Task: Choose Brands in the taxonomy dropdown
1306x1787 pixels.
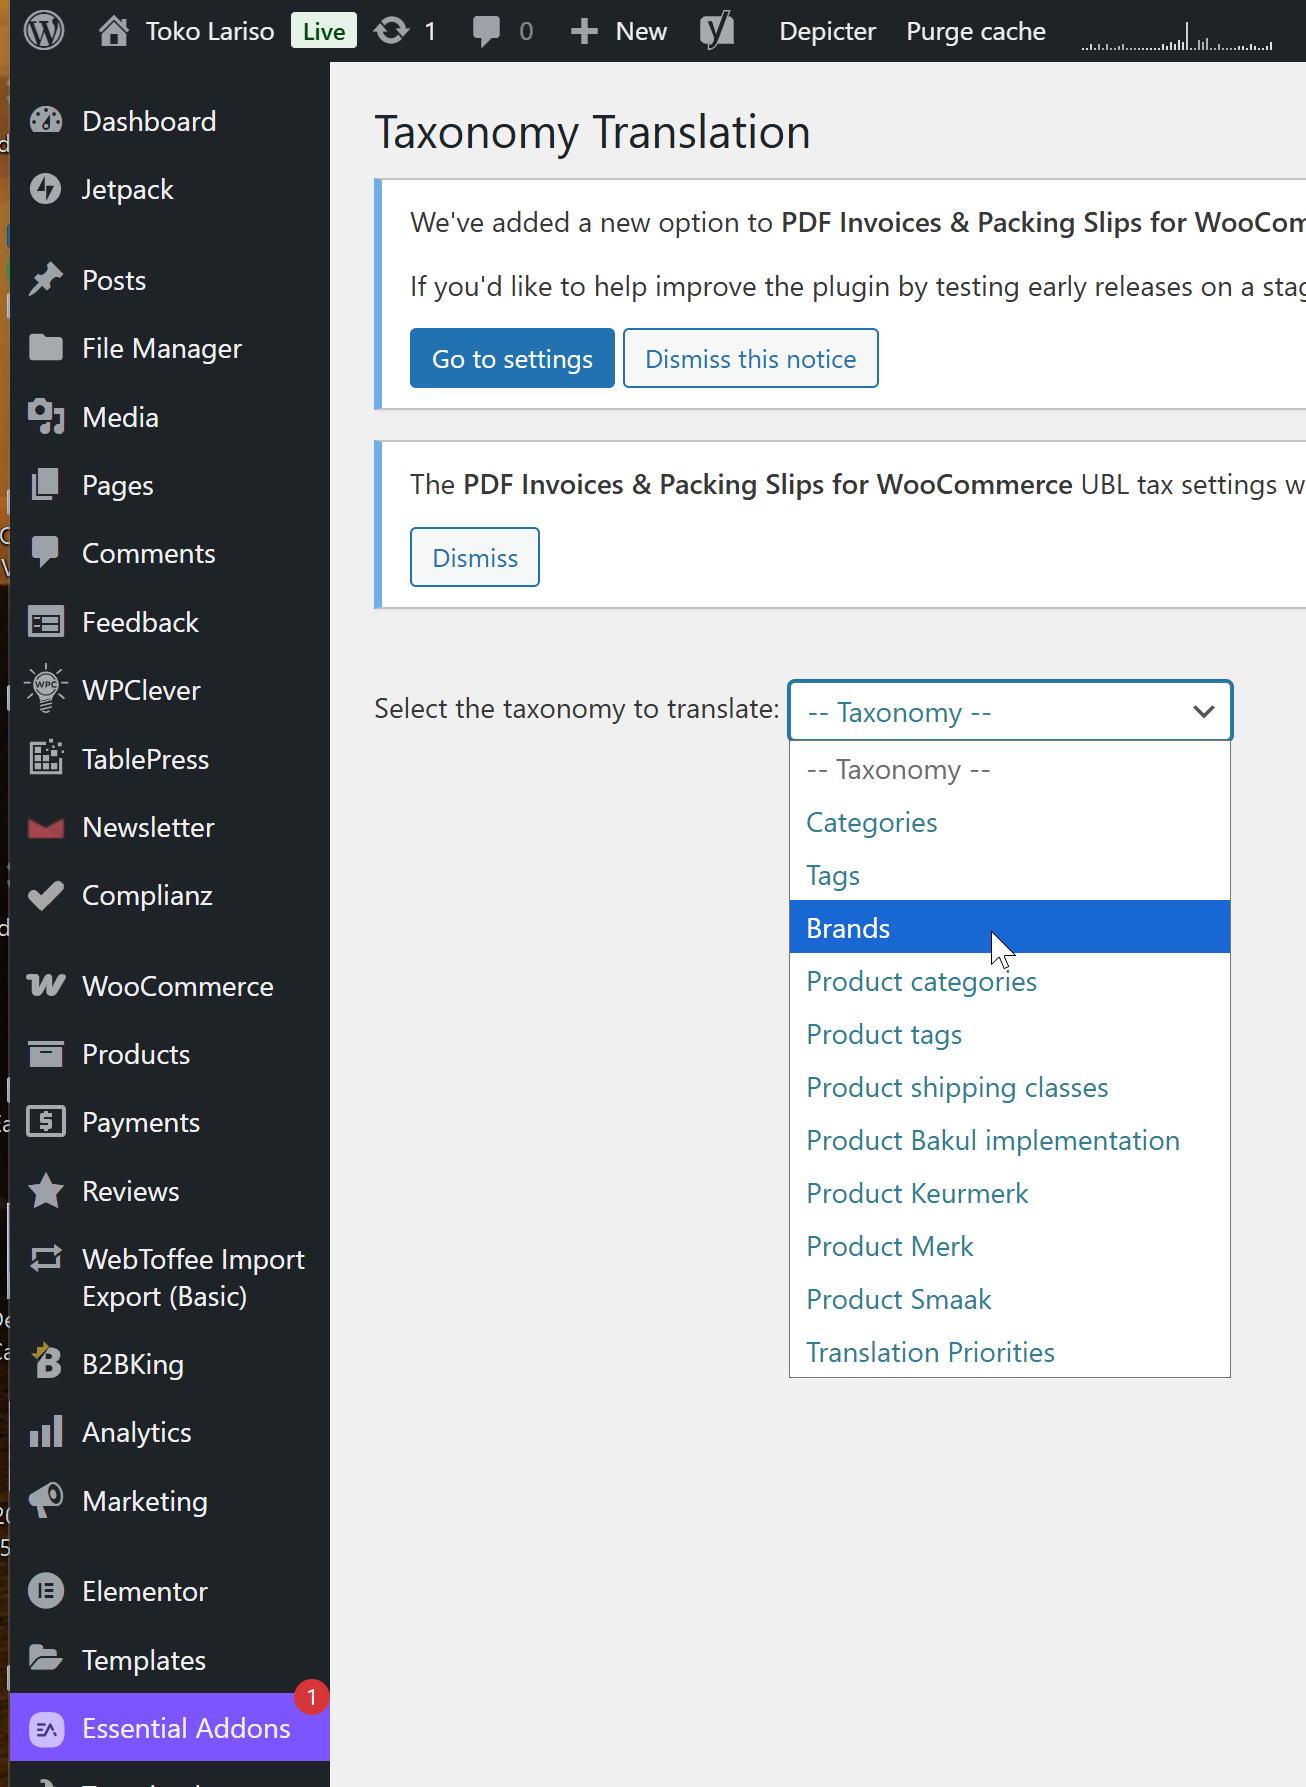Action: pyautogui.click(x=1010, y=928)
